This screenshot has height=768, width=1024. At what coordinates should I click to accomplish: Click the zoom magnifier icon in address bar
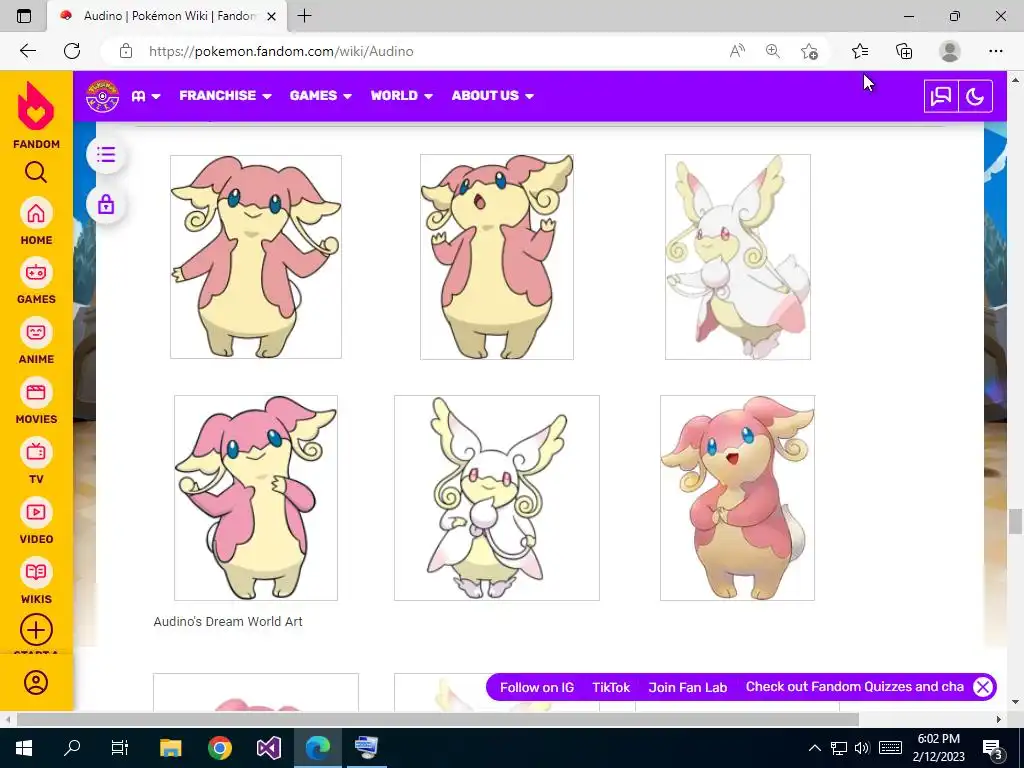[773, 51]
